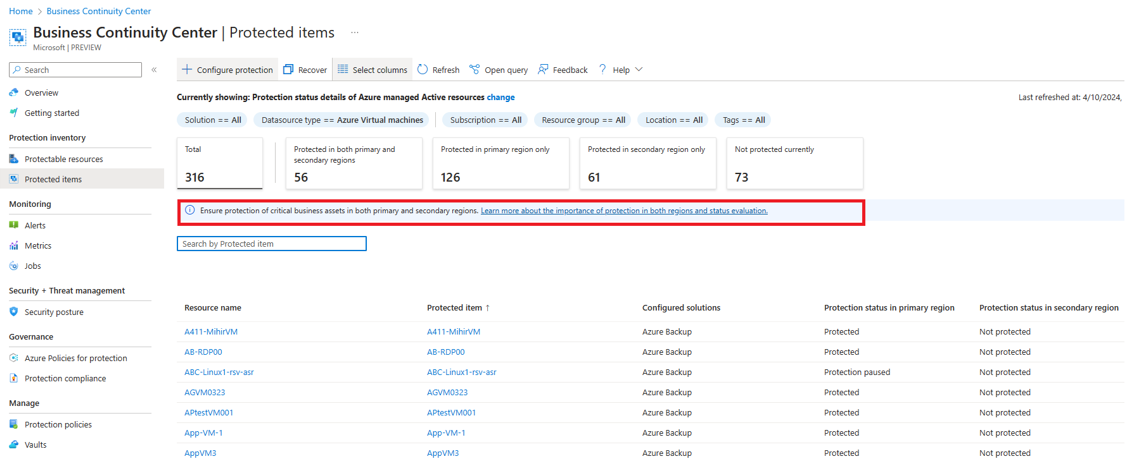Open the Alerts menu item
Image resolution: width=1136 pixels, height=462 pixels.
click(x=36, y=225)
